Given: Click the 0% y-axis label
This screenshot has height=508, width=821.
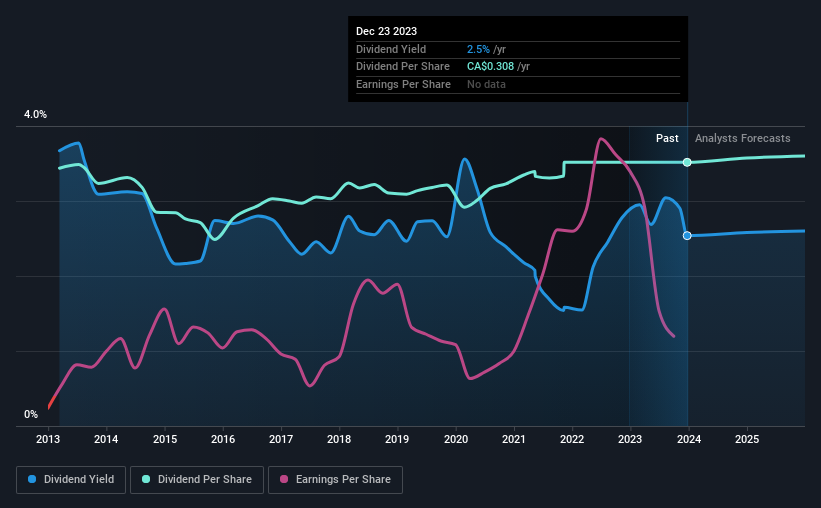Looking at the screenshot, I should pos(31,414).
